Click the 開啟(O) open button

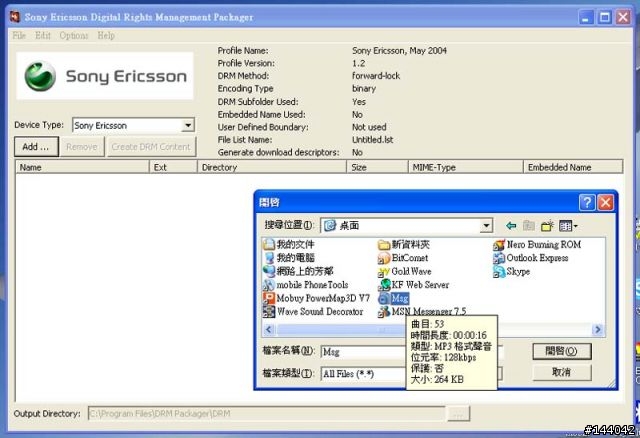coord(562,351)
